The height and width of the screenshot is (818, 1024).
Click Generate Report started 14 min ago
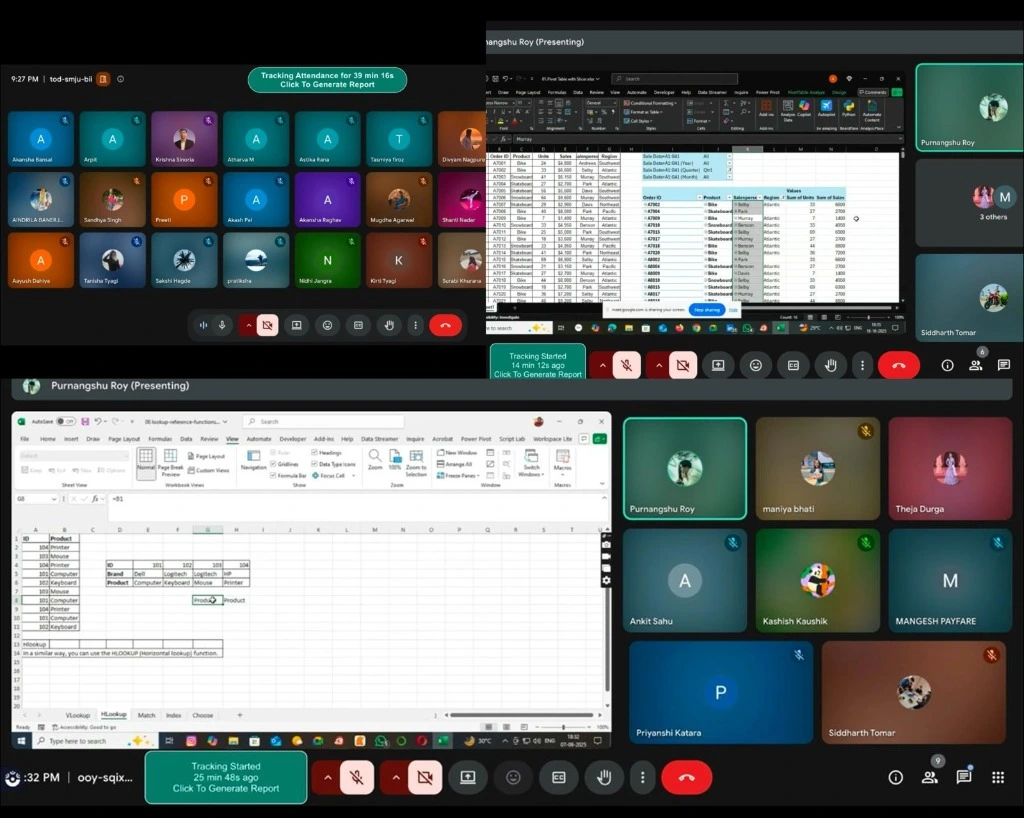point(537,364)
